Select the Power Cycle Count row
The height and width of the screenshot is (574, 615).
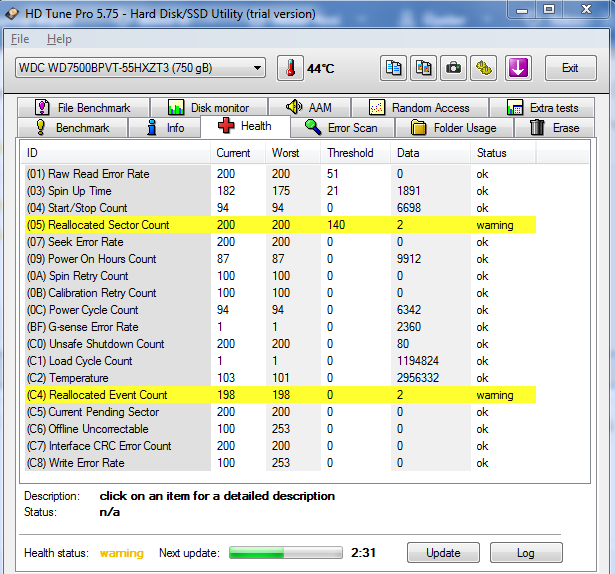pyautogui.click(x=280, y=310)
